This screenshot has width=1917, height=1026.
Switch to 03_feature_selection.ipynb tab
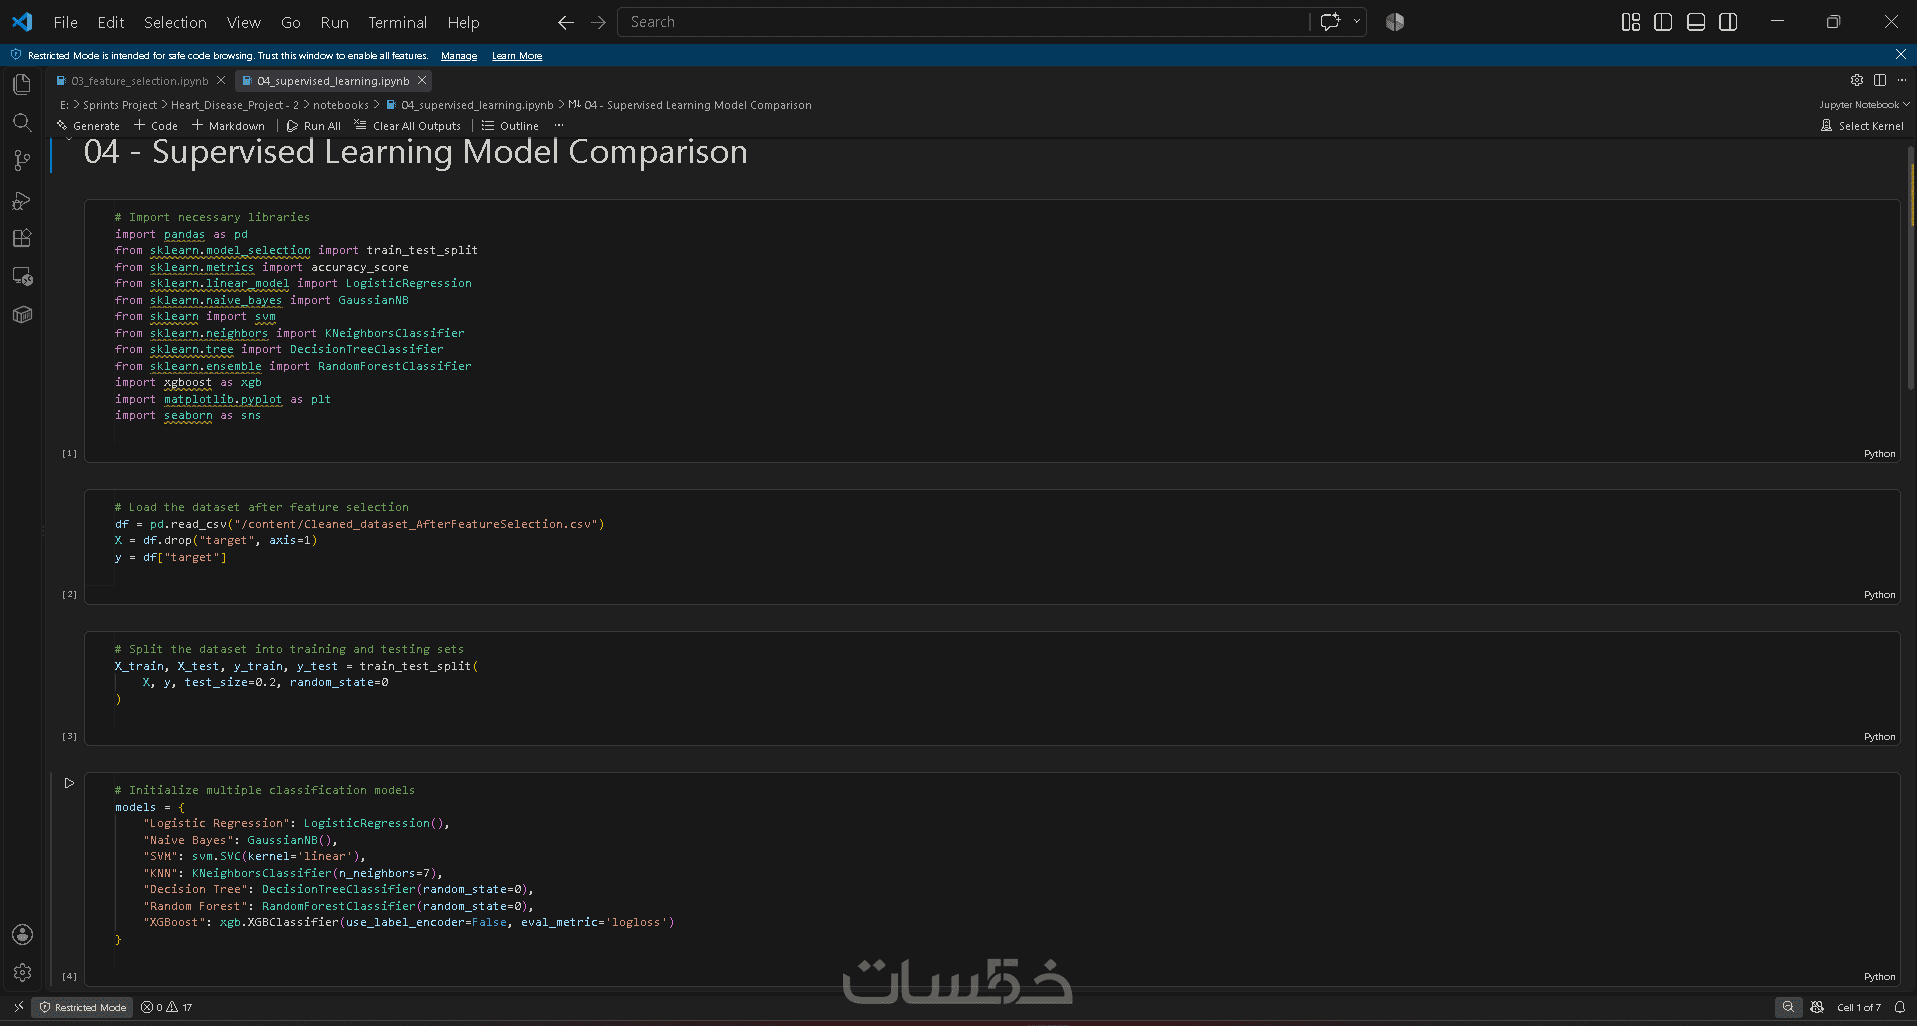tap(139, 81)
